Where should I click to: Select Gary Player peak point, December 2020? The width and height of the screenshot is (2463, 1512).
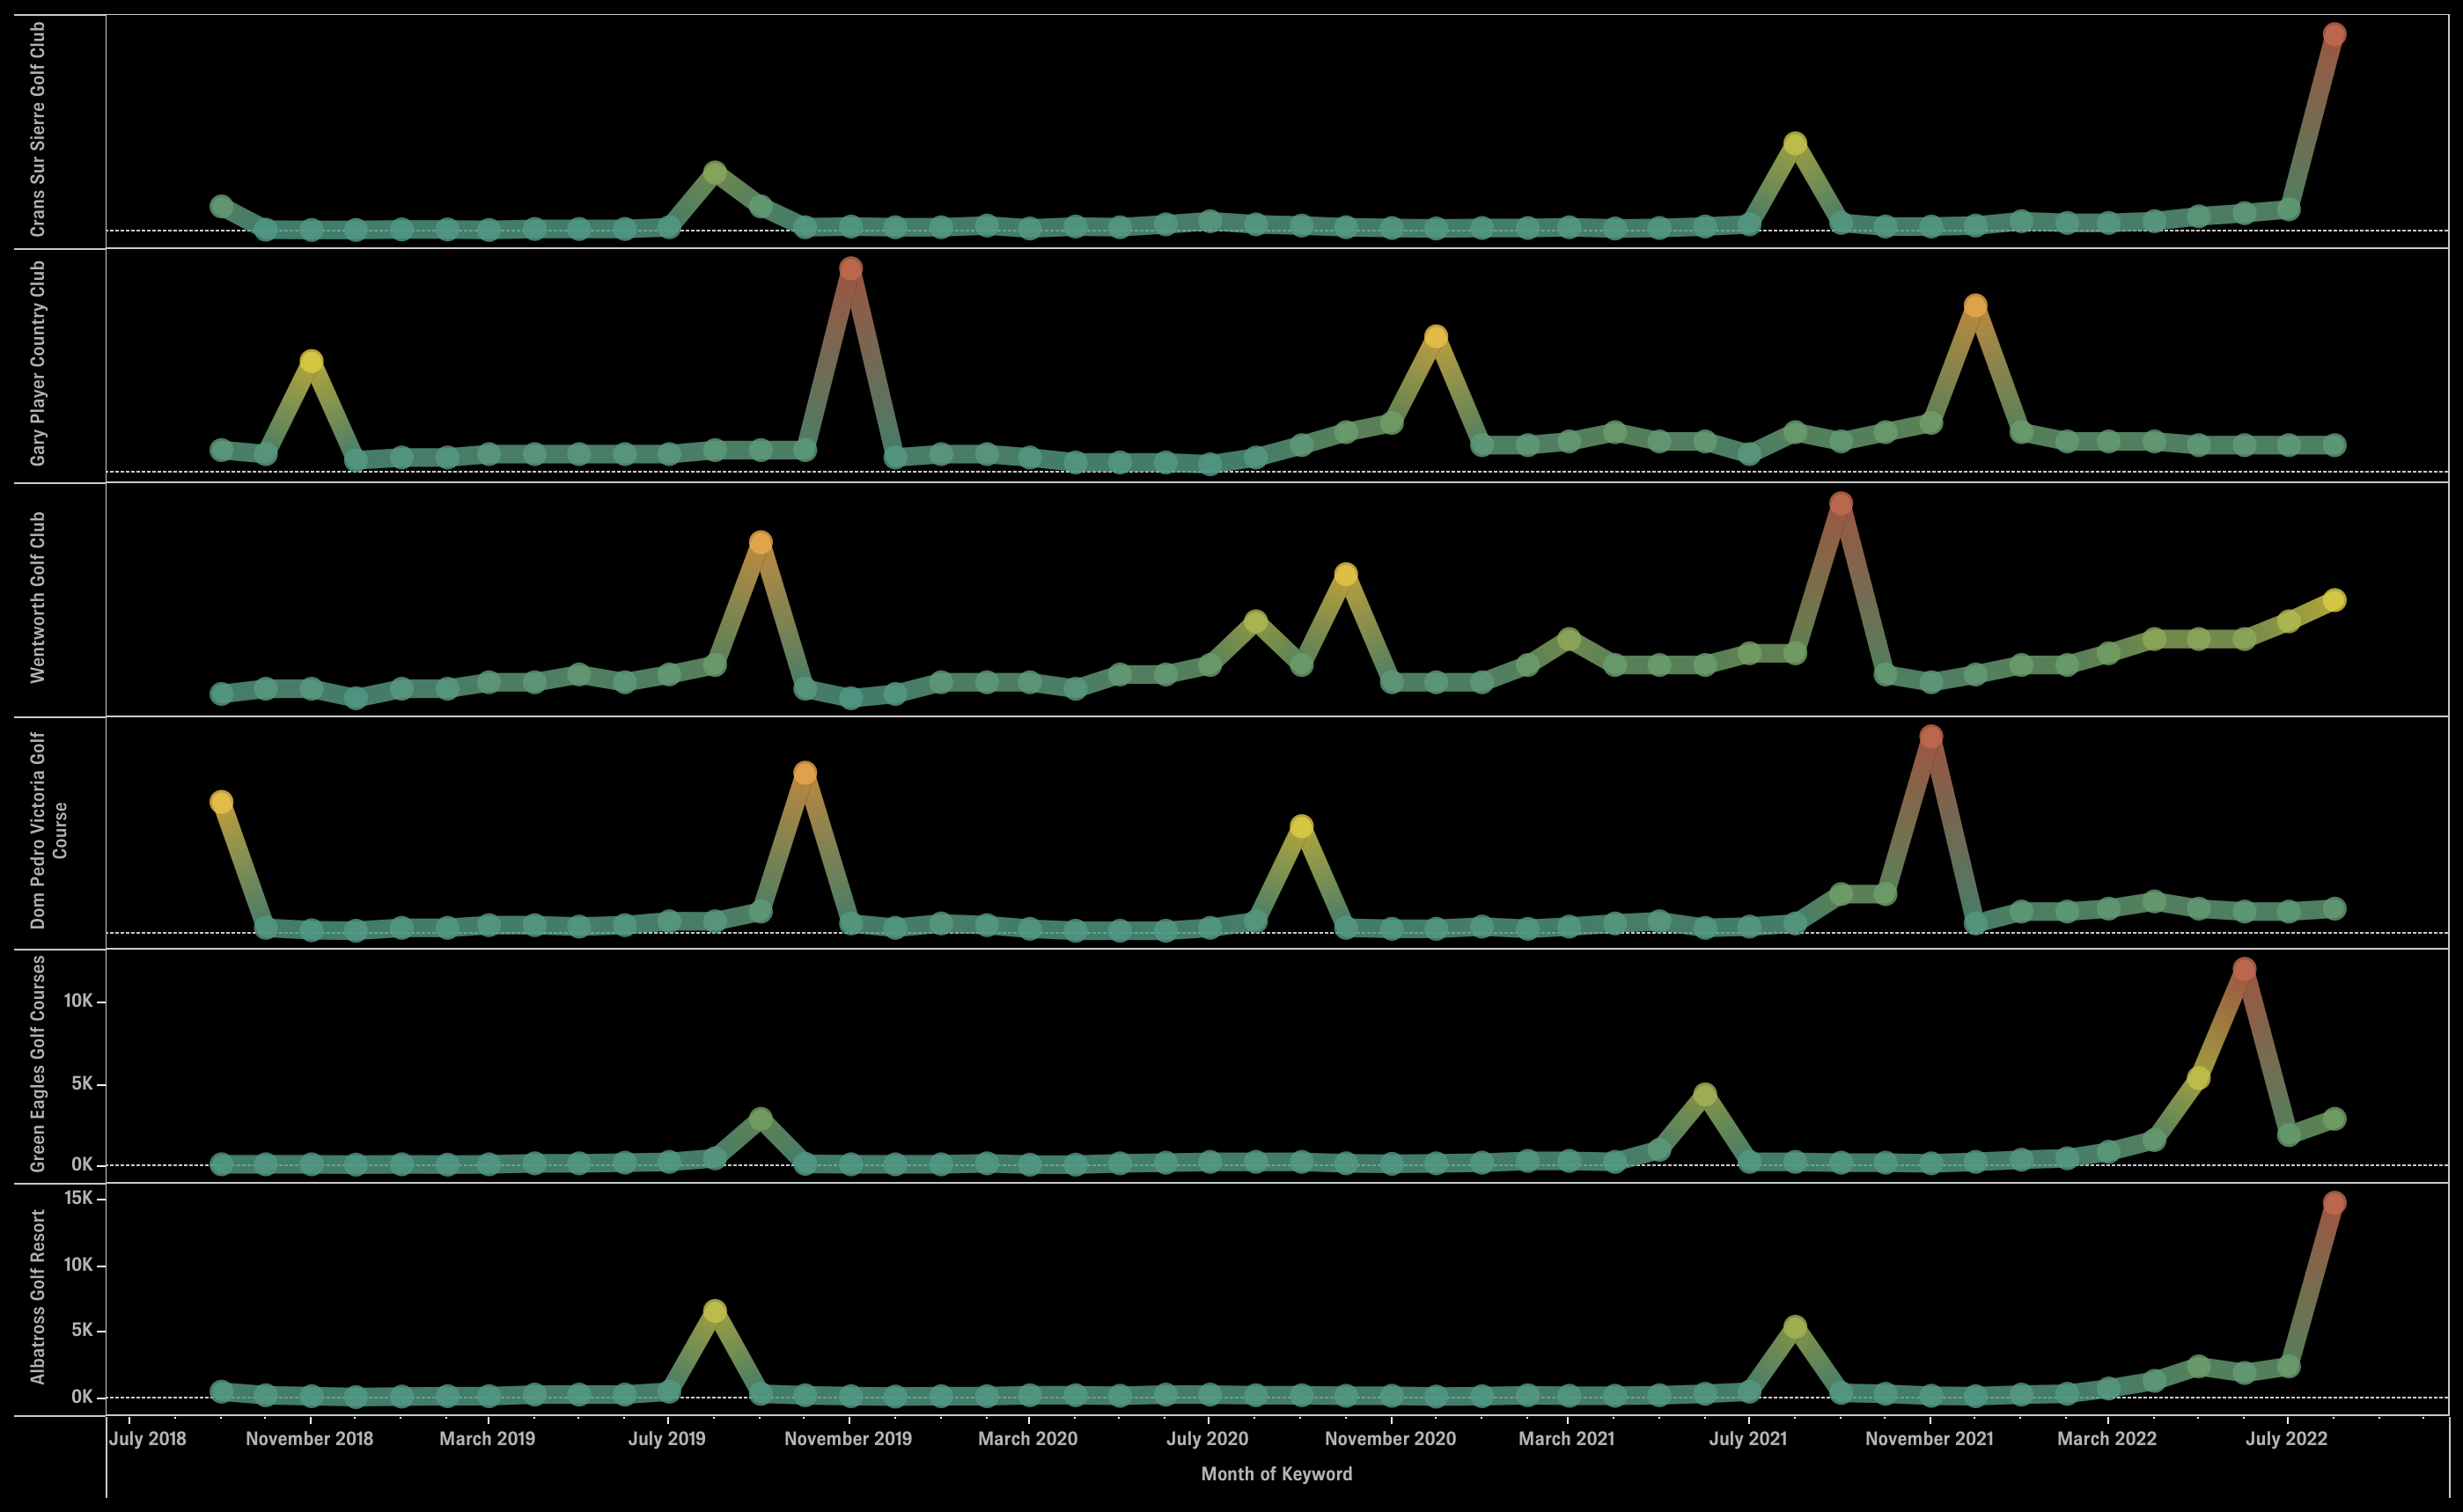(1435, 337)
